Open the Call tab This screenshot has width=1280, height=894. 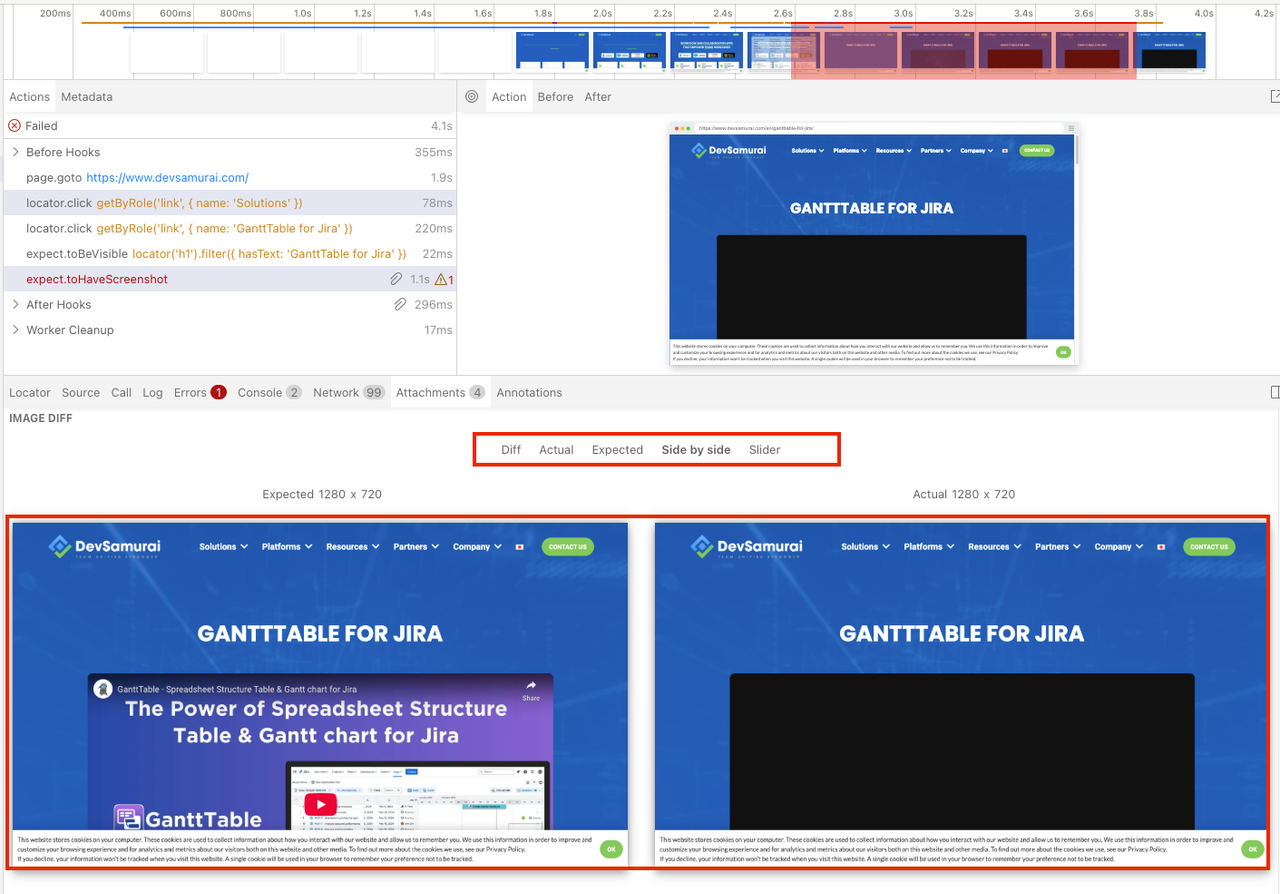(x=121, y=393)
